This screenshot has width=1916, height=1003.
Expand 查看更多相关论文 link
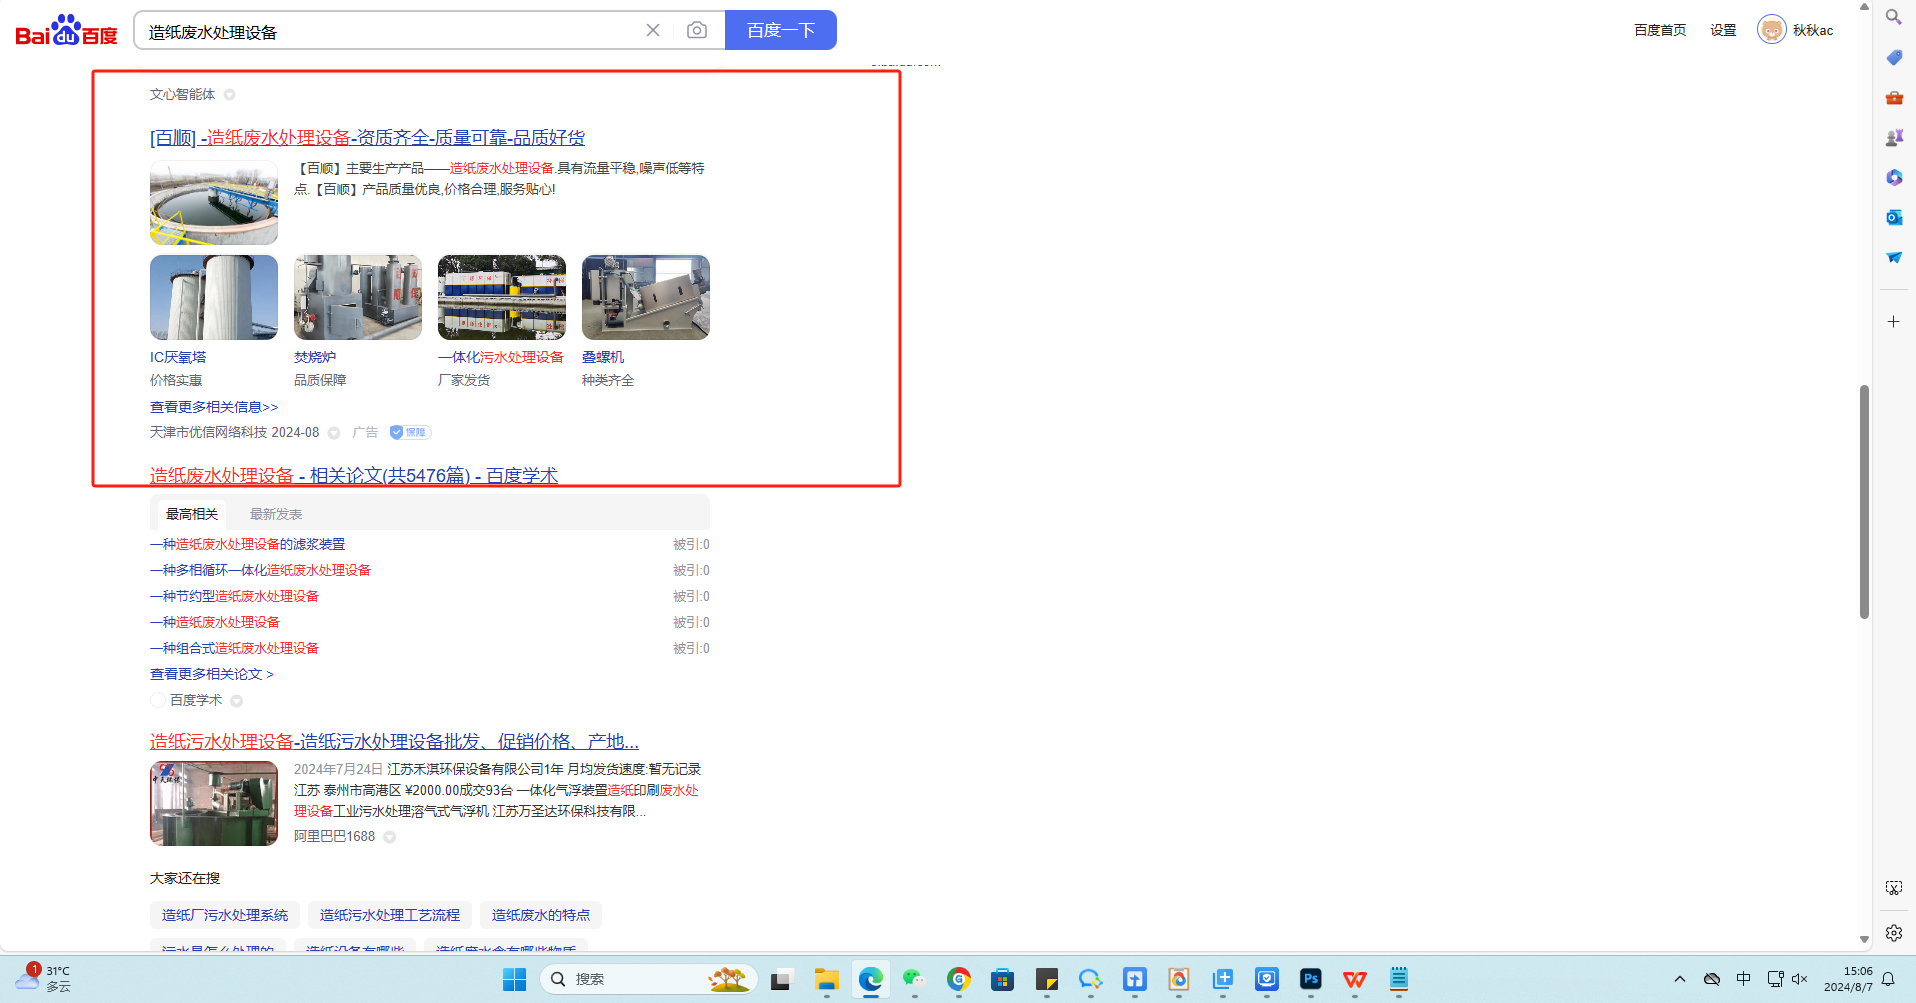(211, 674)
